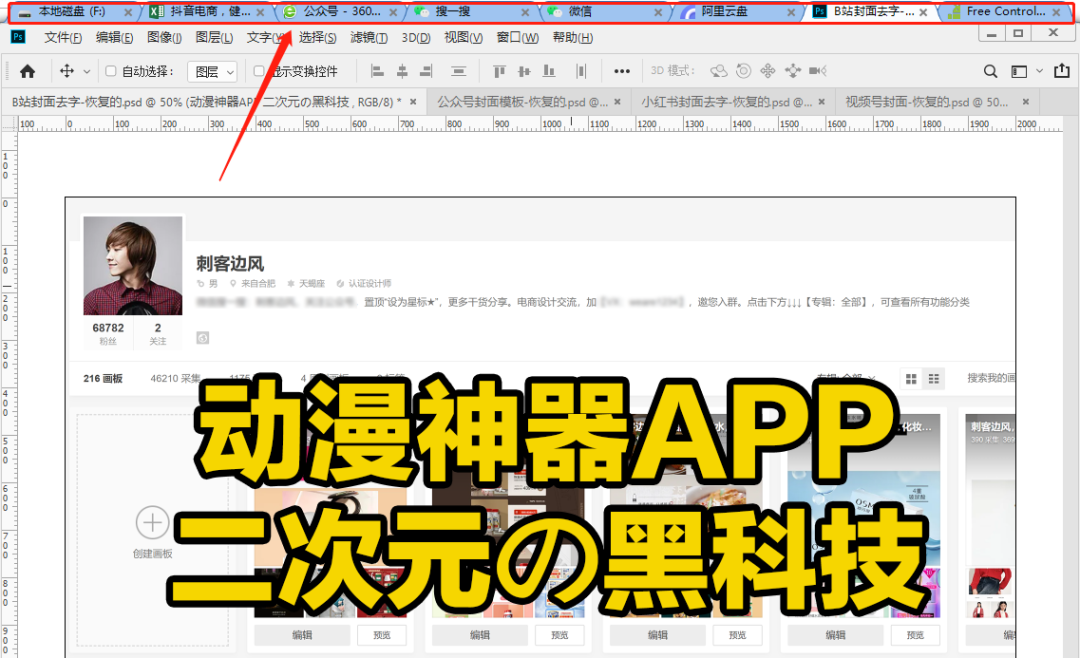Close the 公众号封面模板 document tab
Screen dimensions: 1080x658
(x=618, y=102)
